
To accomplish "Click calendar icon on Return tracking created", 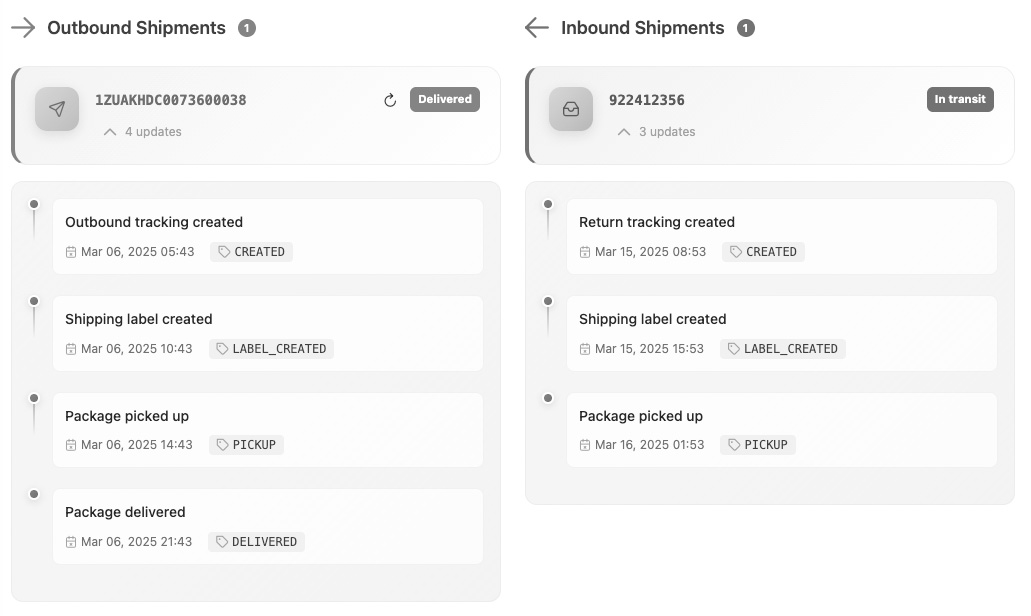I will click(585, 252).
